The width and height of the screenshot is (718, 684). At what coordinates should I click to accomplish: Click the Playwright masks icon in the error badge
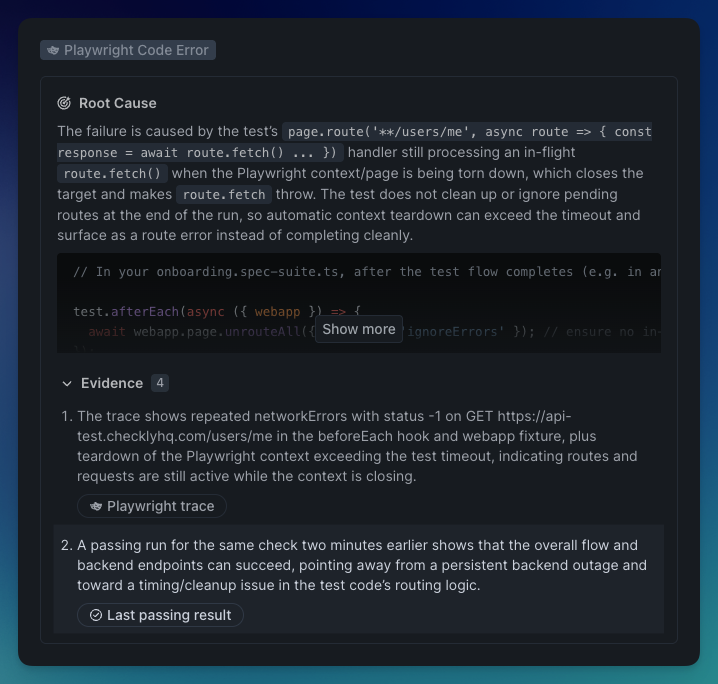click(53, 50)
